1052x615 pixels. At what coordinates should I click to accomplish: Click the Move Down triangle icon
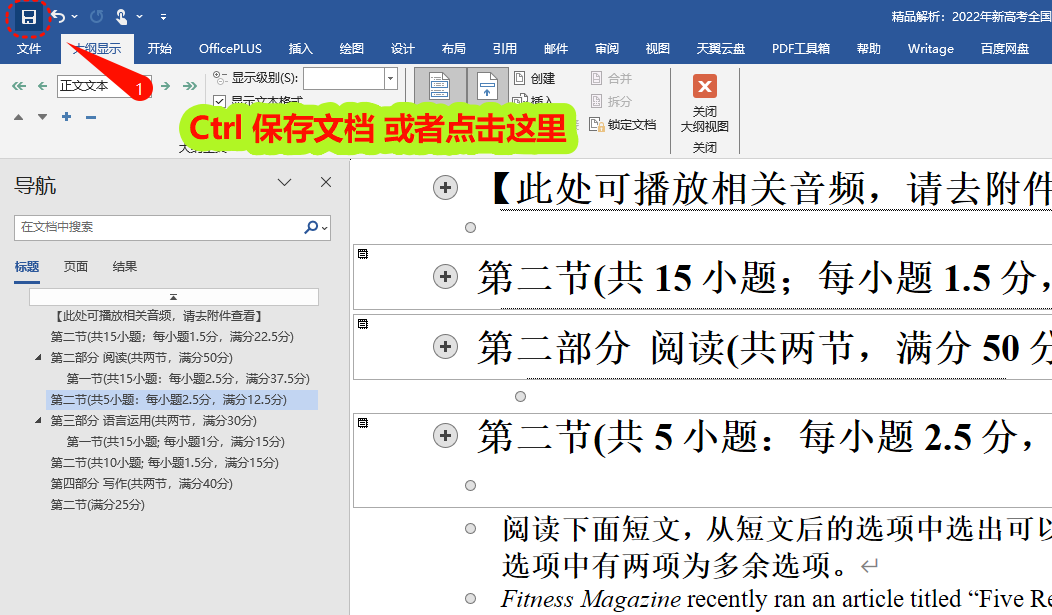42,117
